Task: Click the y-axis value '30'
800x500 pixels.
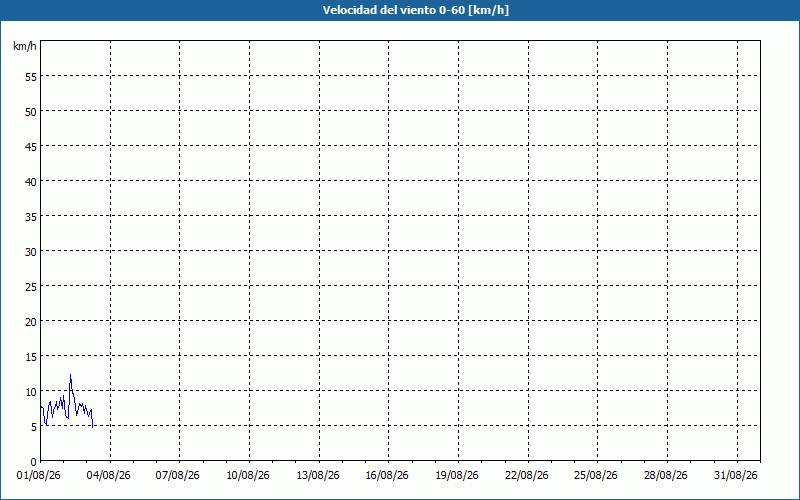Action: pos(31,252)
